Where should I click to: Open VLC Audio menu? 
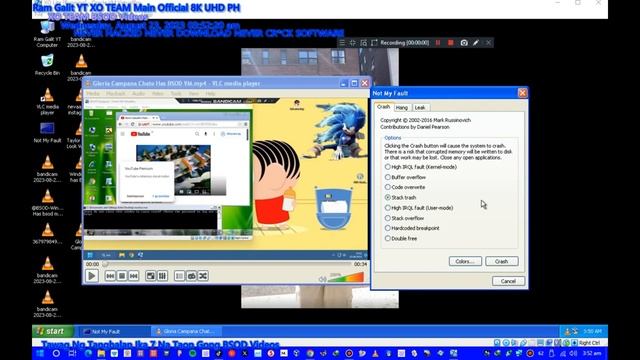[138, 93]
